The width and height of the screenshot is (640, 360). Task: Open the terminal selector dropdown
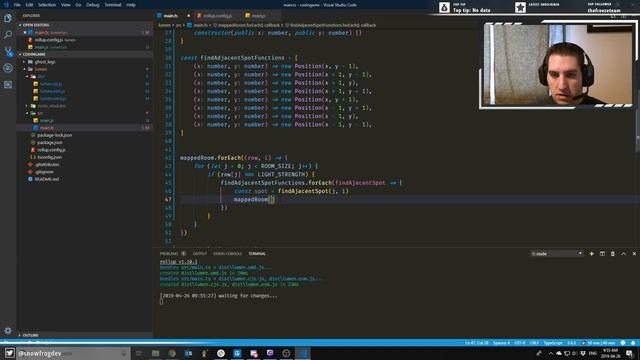[x=556, y=253]
